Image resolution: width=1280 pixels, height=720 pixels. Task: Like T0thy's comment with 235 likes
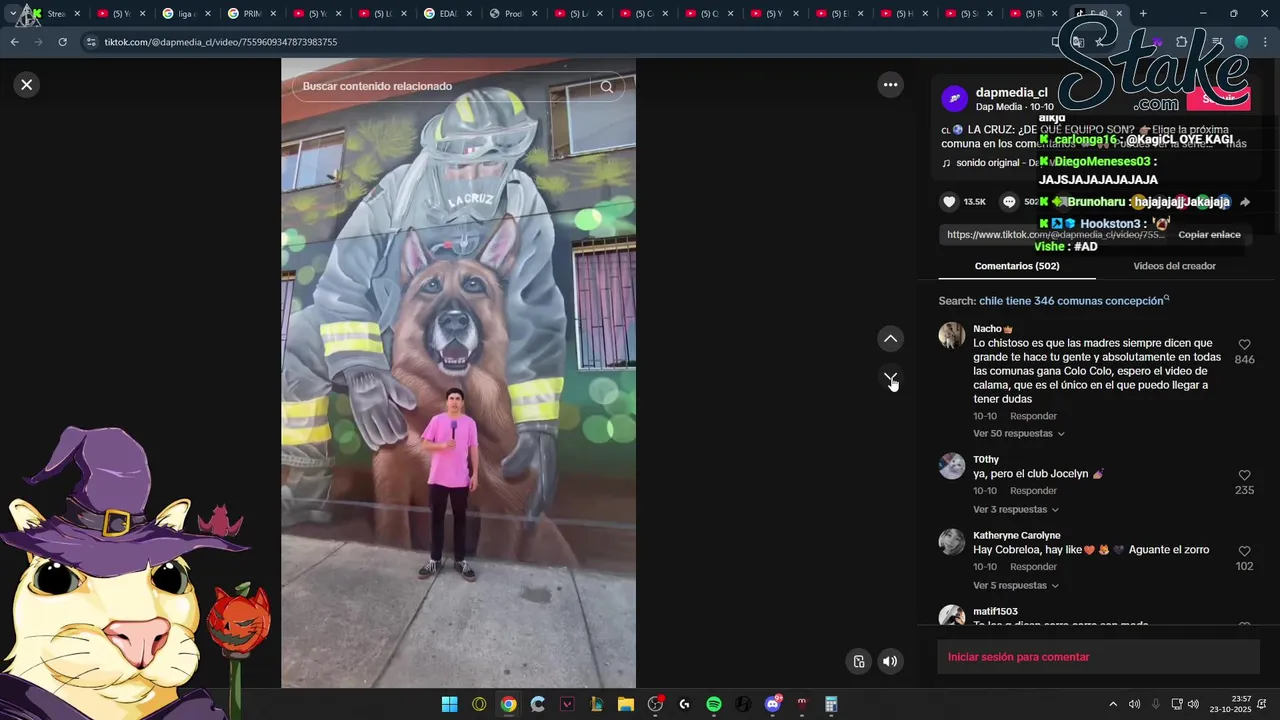tap(1244, 476)
